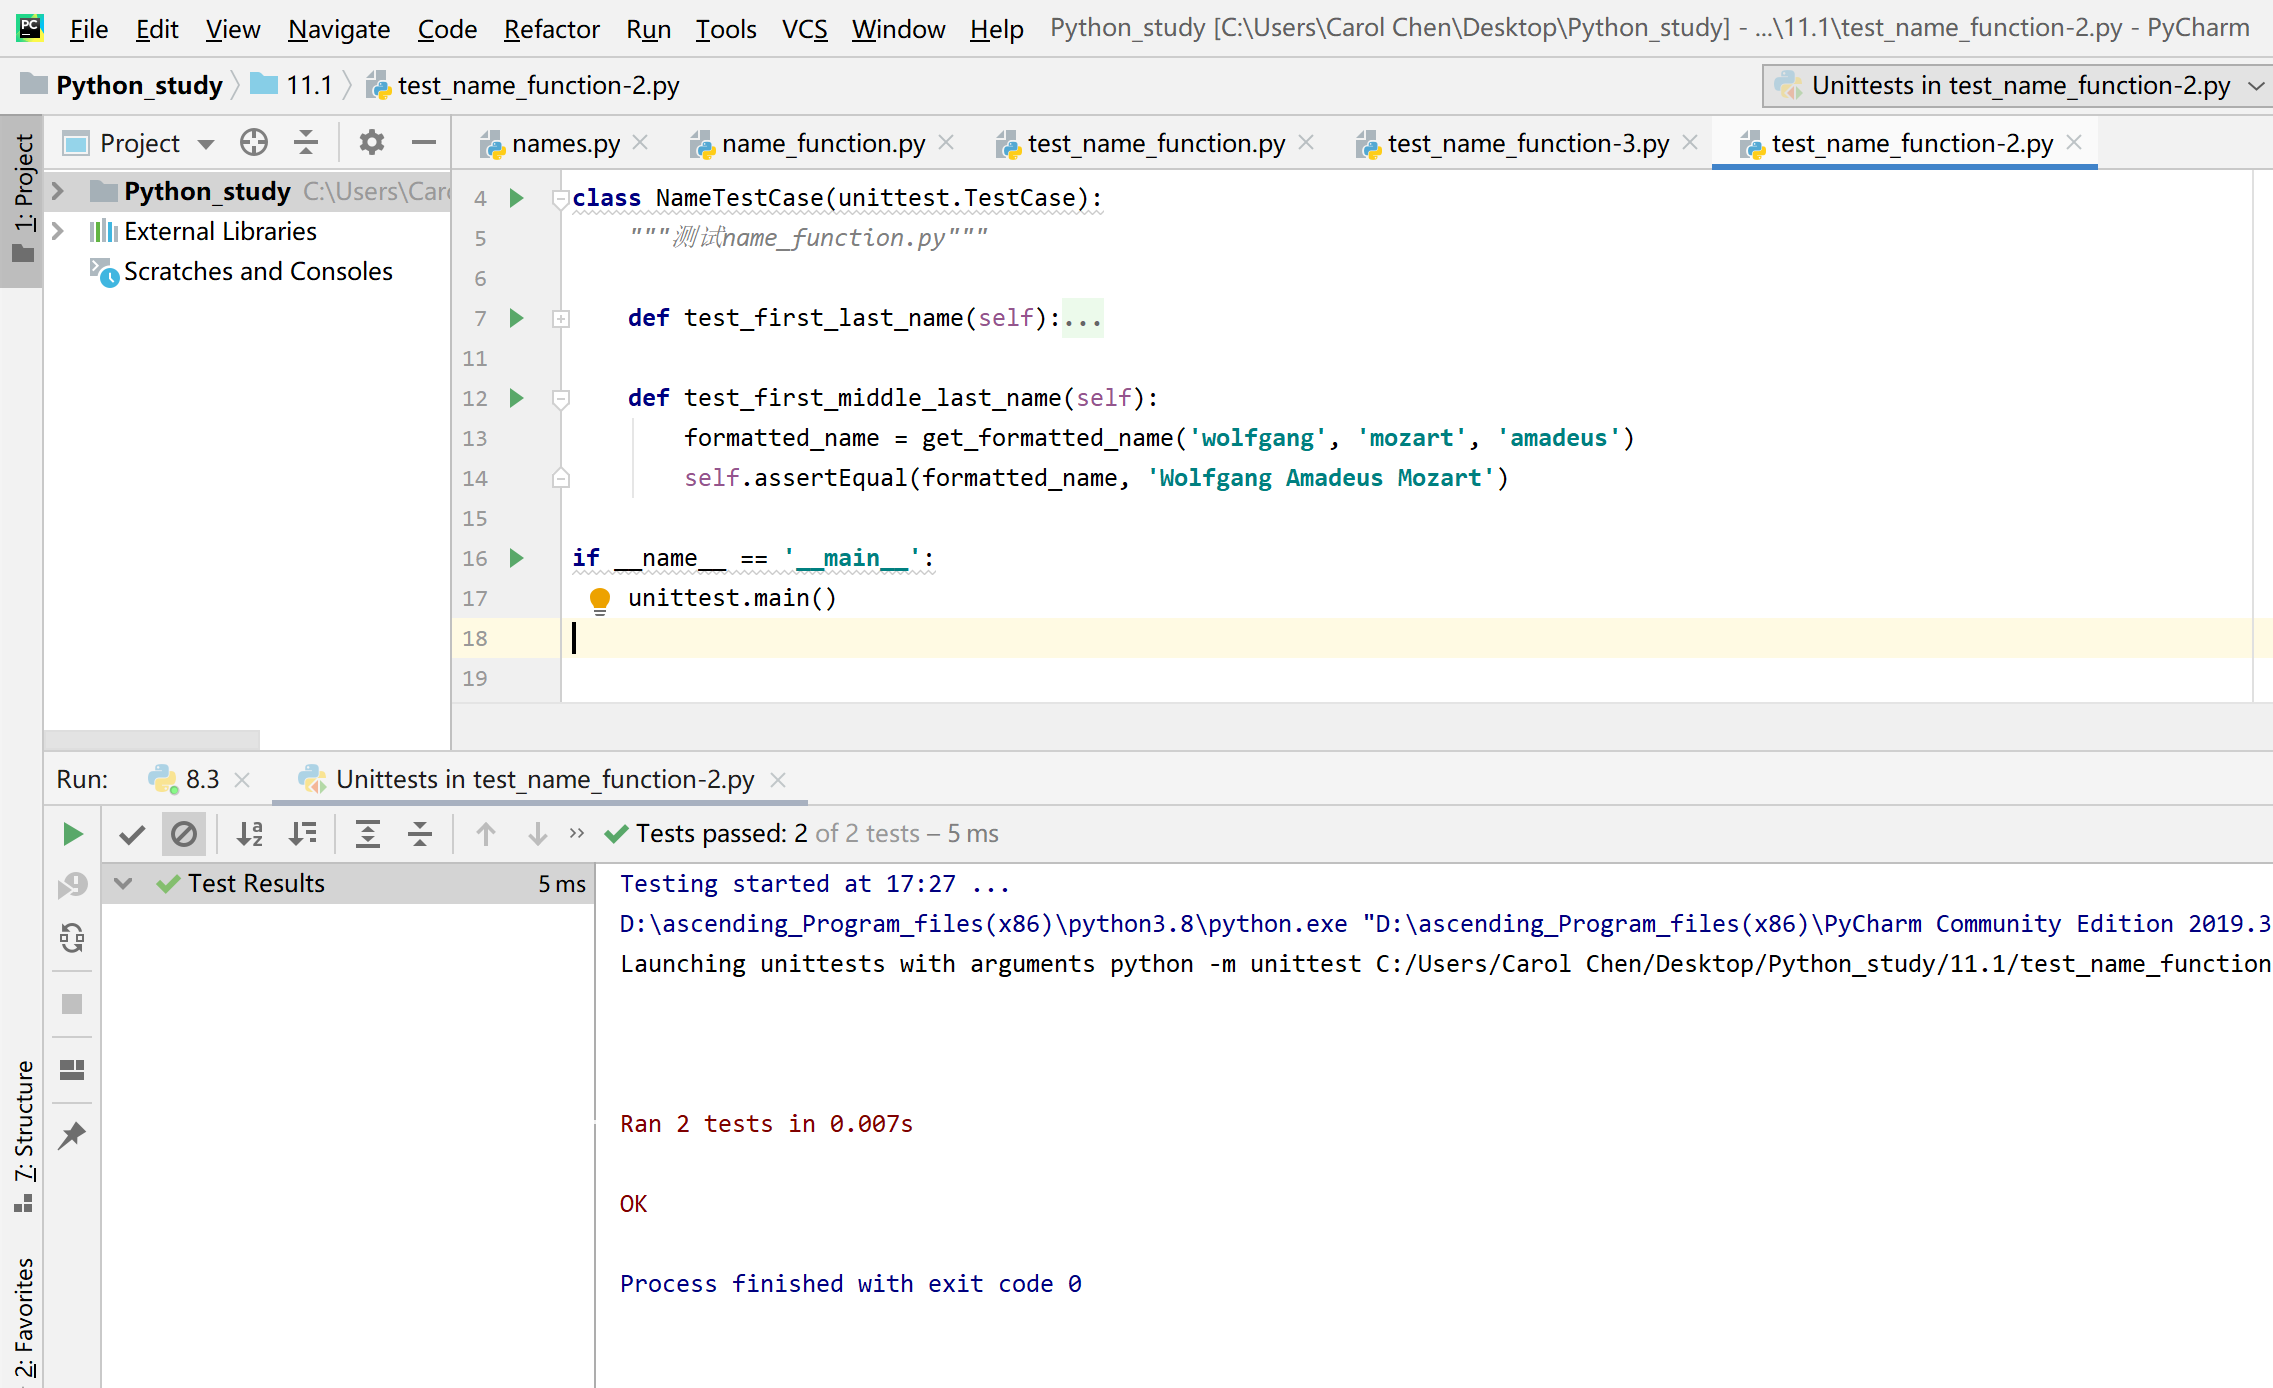
Task: Expand External Libraries tree node
Action: click(x=58, y=231)
